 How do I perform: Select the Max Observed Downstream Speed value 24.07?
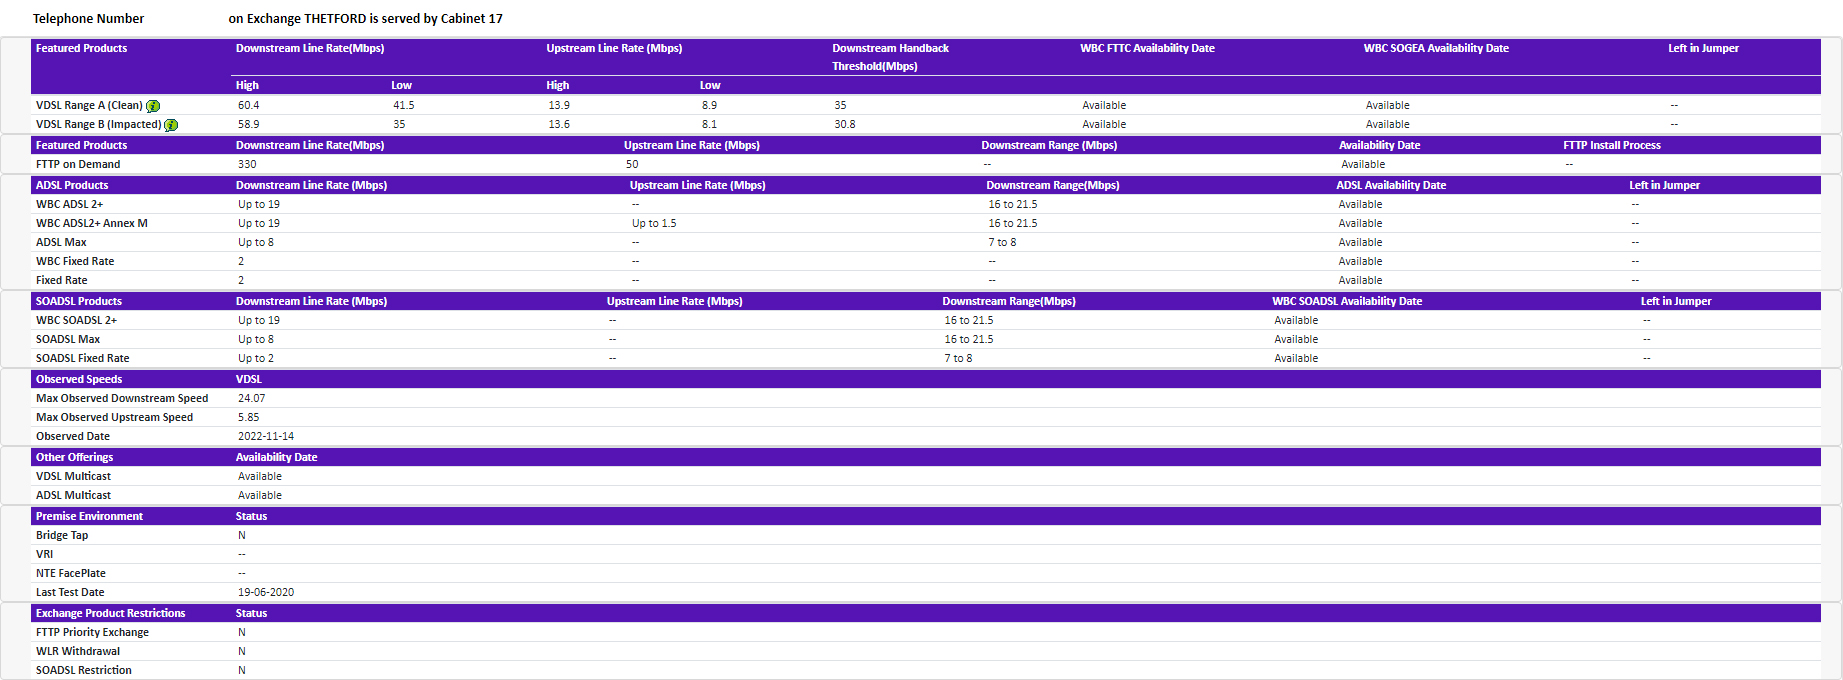(251, 398)
